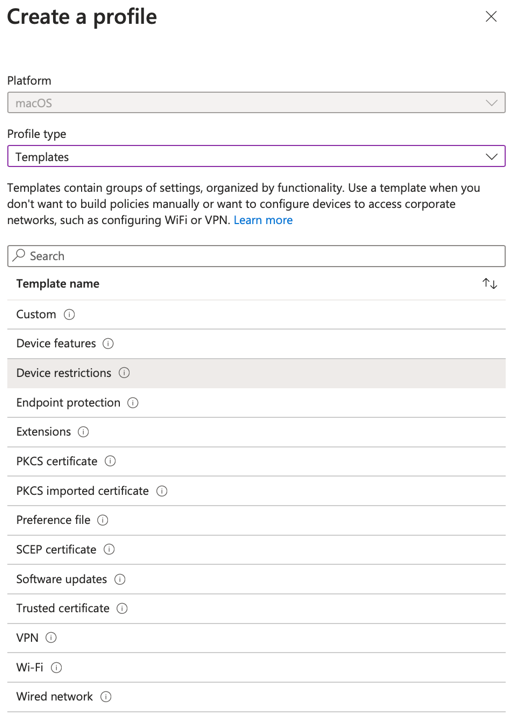Show info for SCEP certificate
This screenshot has width=519, height=725.
pos(109,549)
